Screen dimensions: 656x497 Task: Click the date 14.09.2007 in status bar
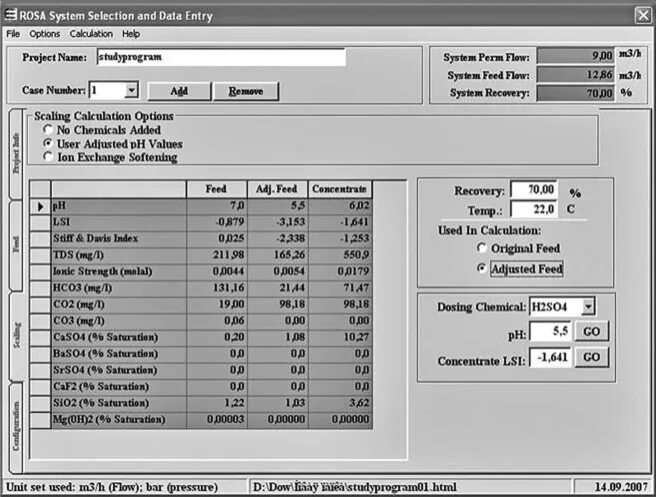click(x=621, y=487)
